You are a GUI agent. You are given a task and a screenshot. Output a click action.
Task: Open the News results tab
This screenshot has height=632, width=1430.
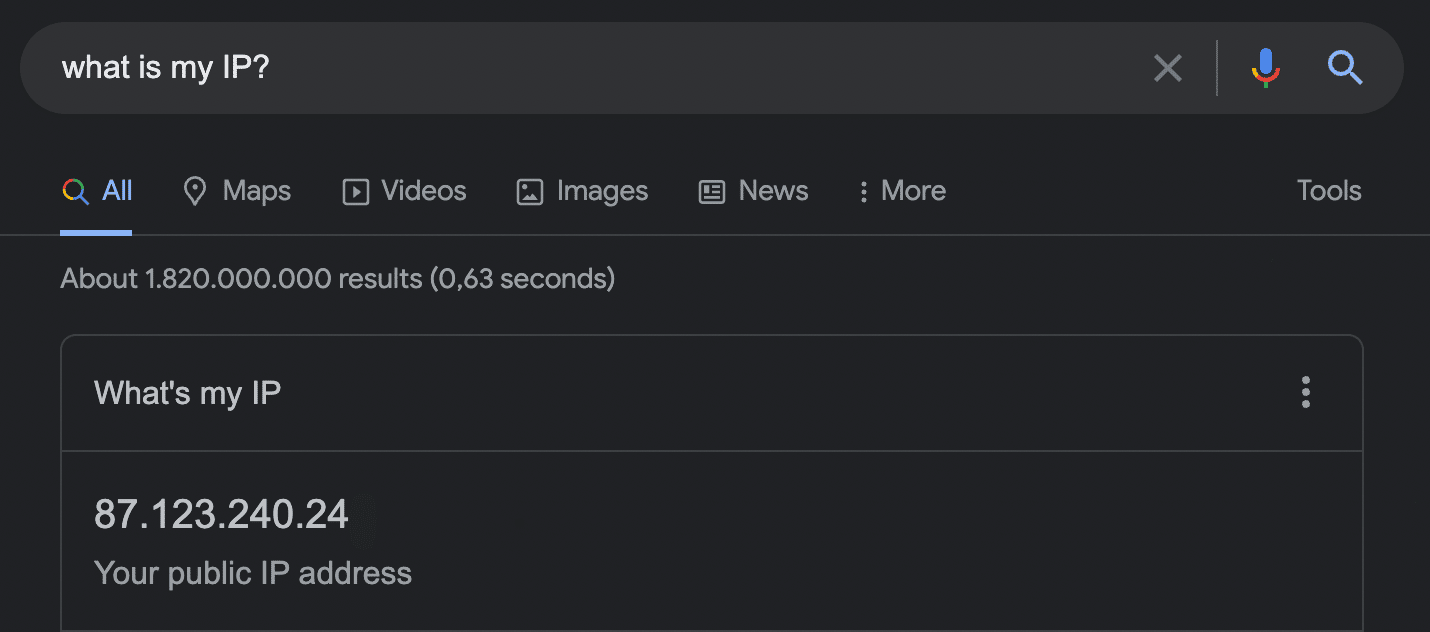[x=753, y=191]
